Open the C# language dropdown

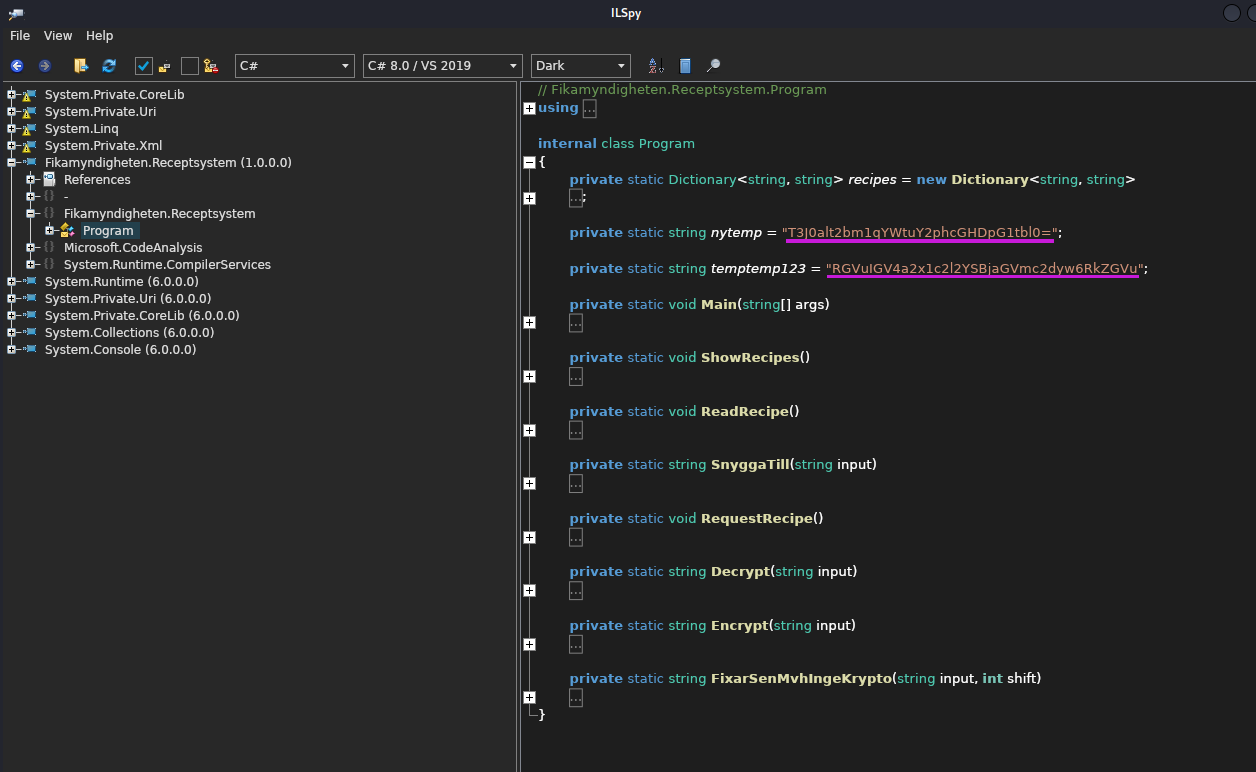click(x=294, y=66)
